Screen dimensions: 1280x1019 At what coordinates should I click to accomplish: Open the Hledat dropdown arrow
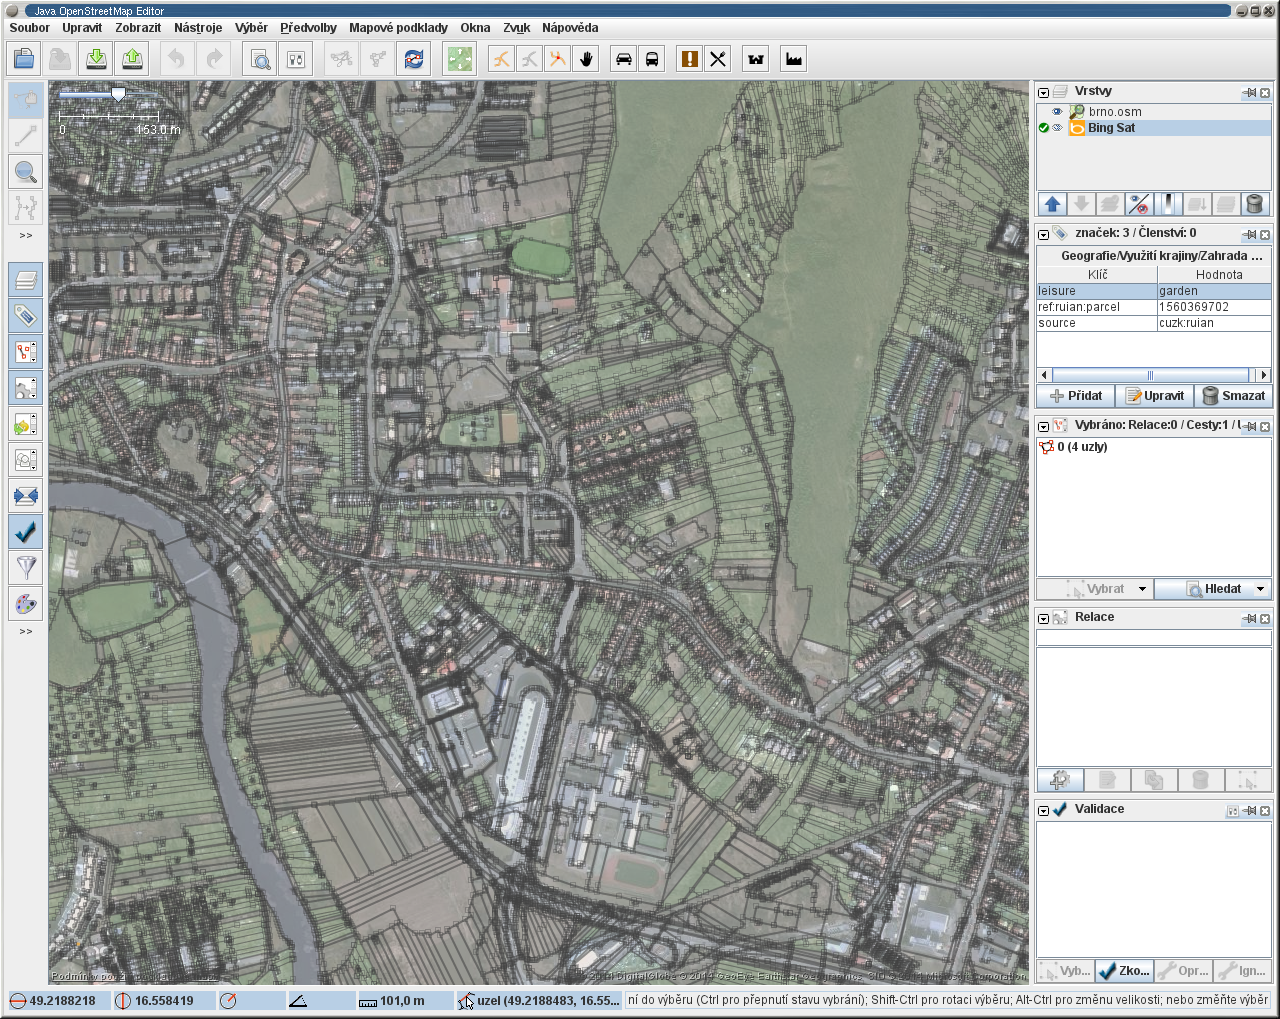point(1260,589)
